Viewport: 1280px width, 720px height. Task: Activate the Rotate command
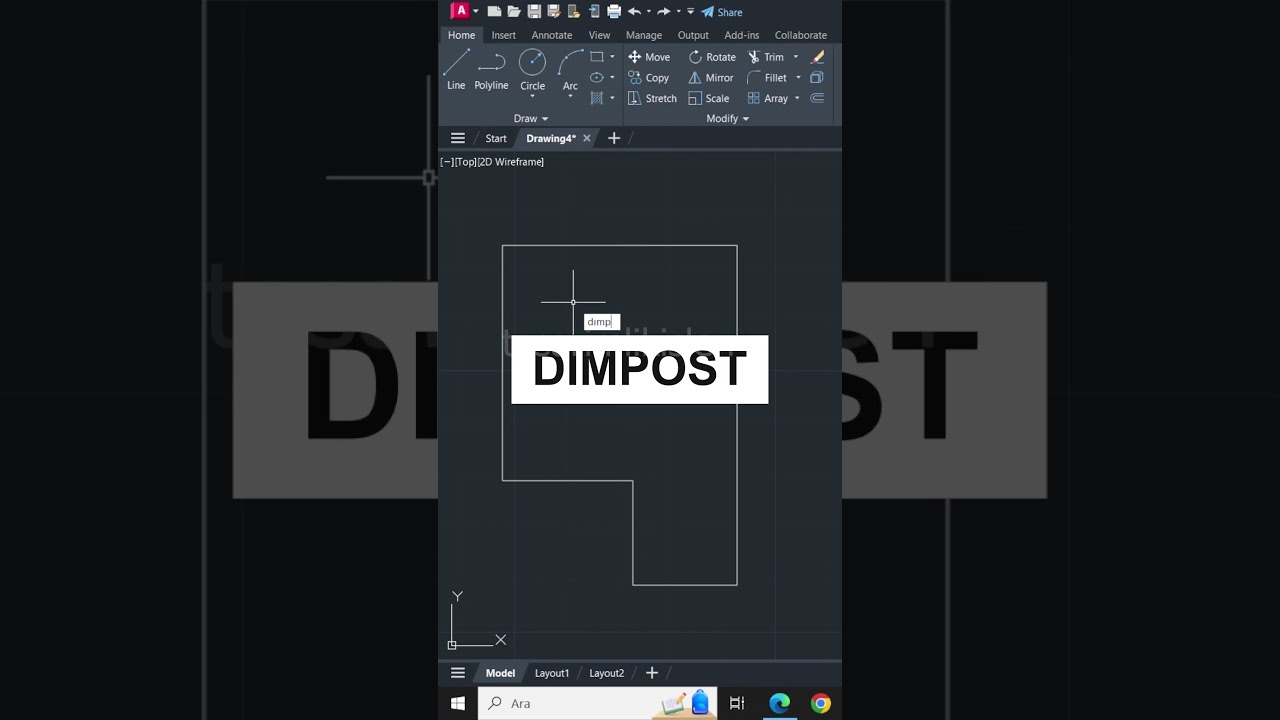712,57
